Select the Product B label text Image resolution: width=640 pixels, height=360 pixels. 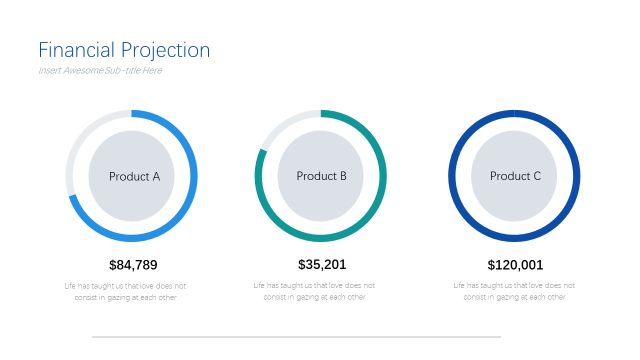coord(321,176)
